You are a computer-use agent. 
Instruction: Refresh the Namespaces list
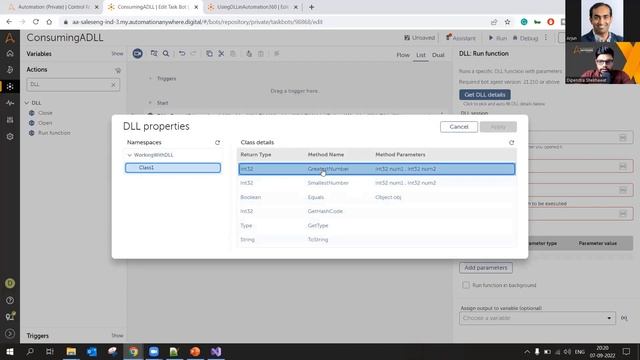tap(218, 142)
